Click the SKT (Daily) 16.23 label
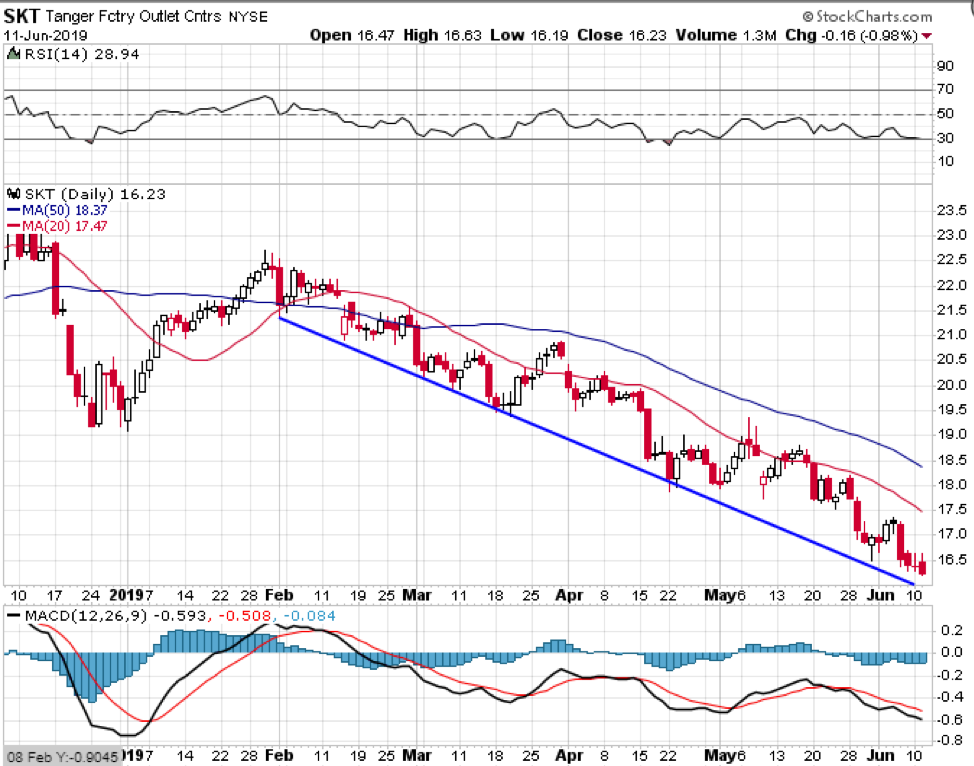 [x=95, y=194]
